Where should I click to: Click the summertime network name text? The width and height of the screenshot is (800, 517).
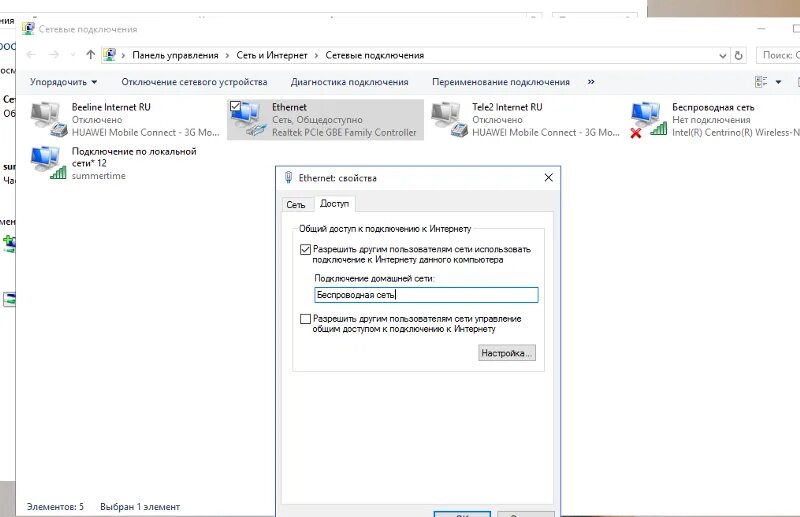[98, 176]
